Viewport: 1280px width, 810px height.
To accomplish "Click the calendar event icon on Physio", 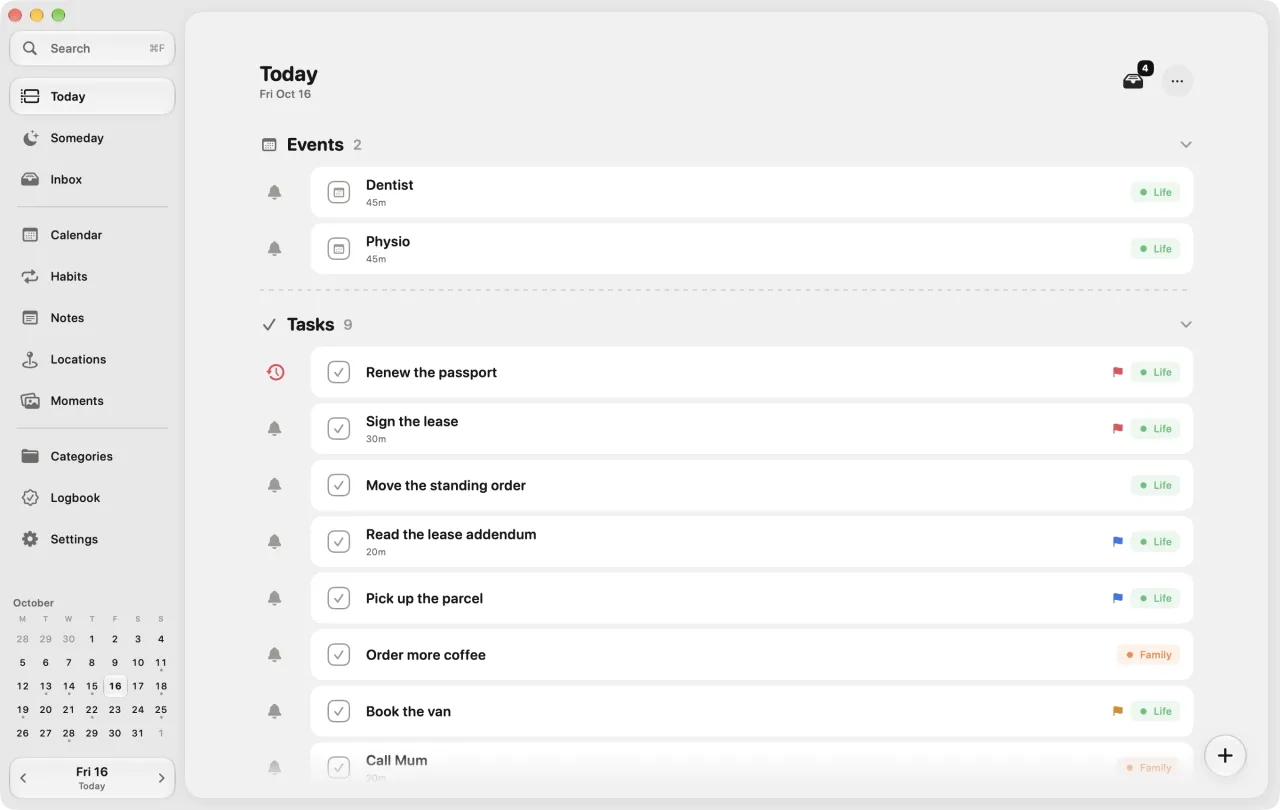I will point(339,249).
